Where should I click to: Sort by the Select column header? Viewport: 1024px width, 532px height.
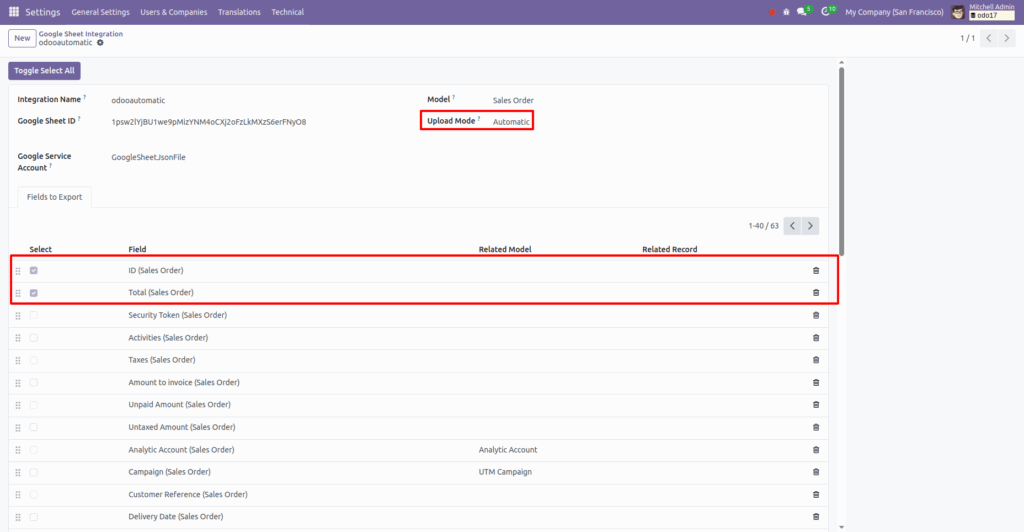pyautogui.click(x=40, y=249)
